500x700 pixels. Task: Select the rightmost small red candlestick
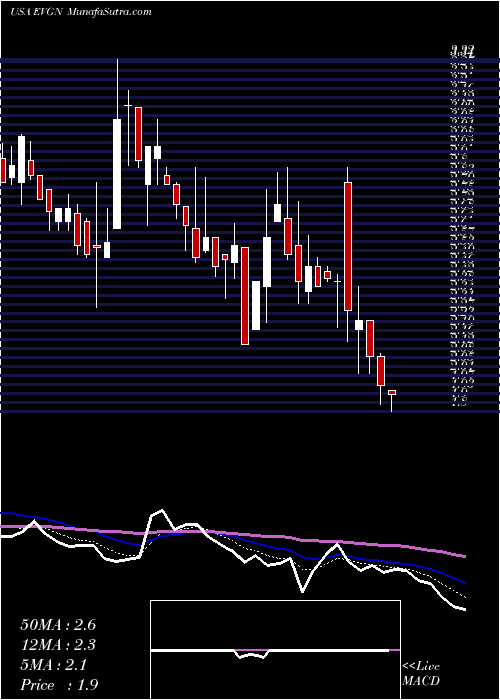point(392,392)
